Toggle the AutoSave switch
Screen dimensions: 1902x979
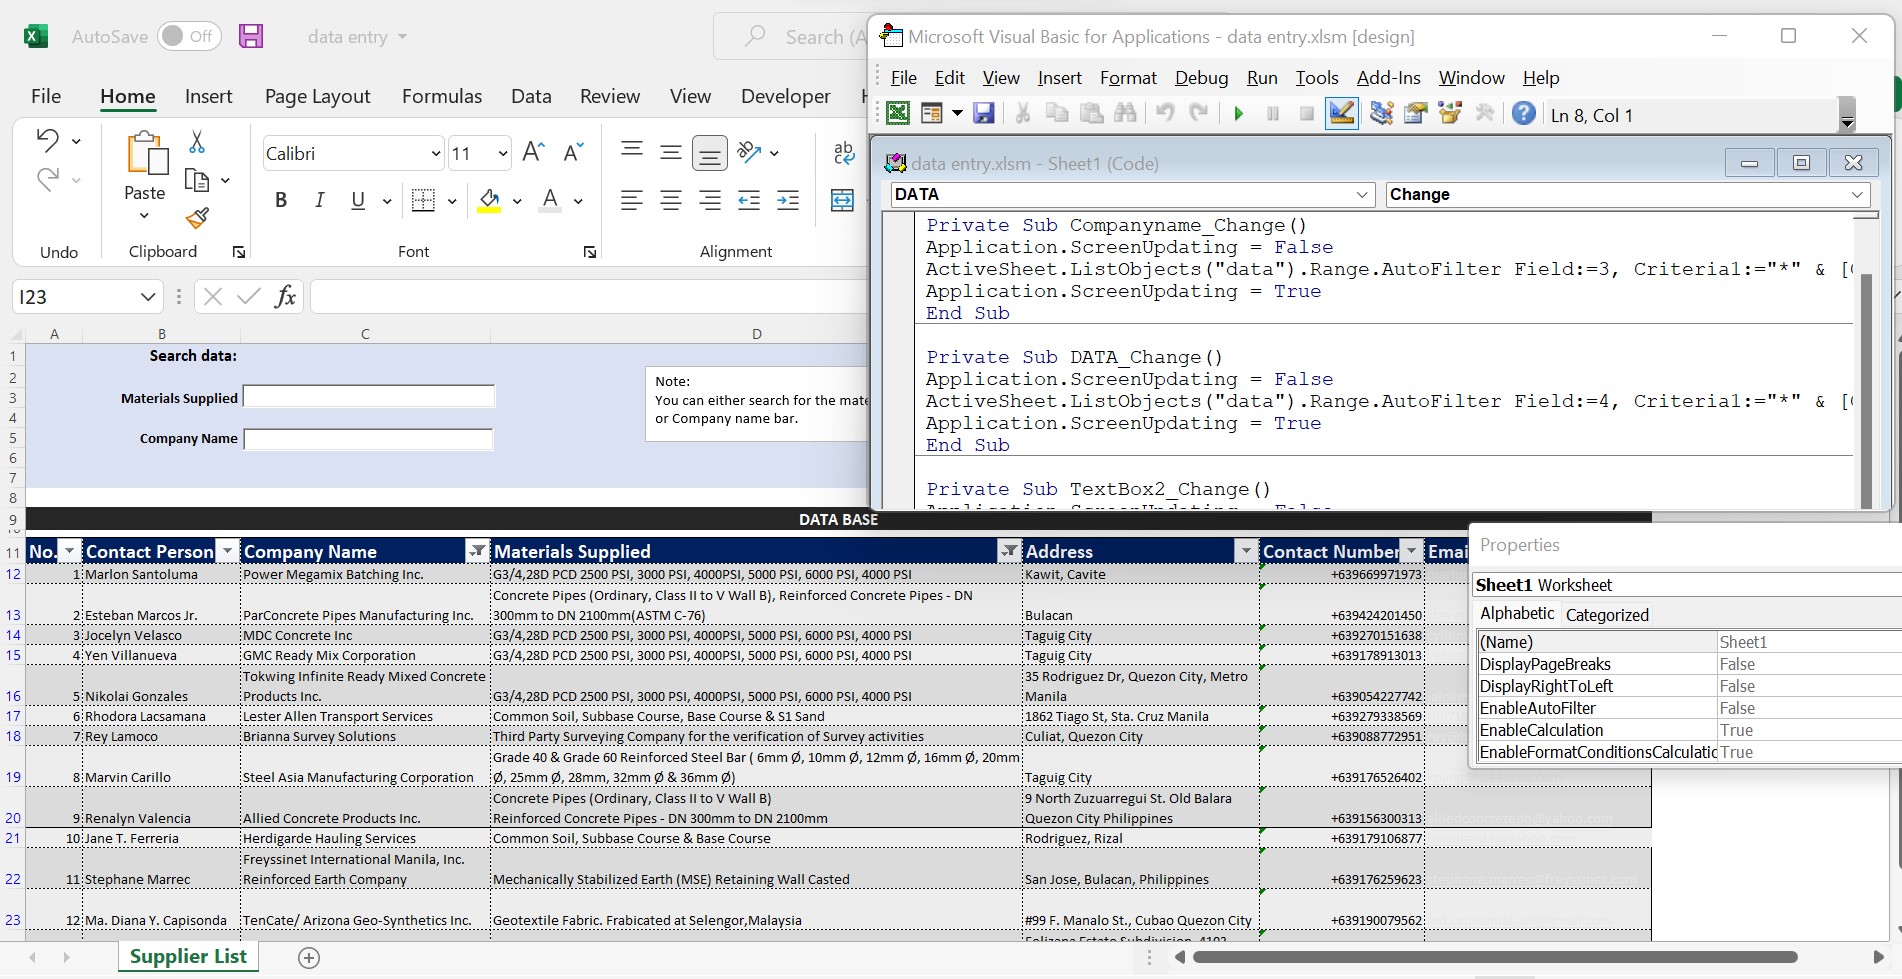tap(188, 37)
